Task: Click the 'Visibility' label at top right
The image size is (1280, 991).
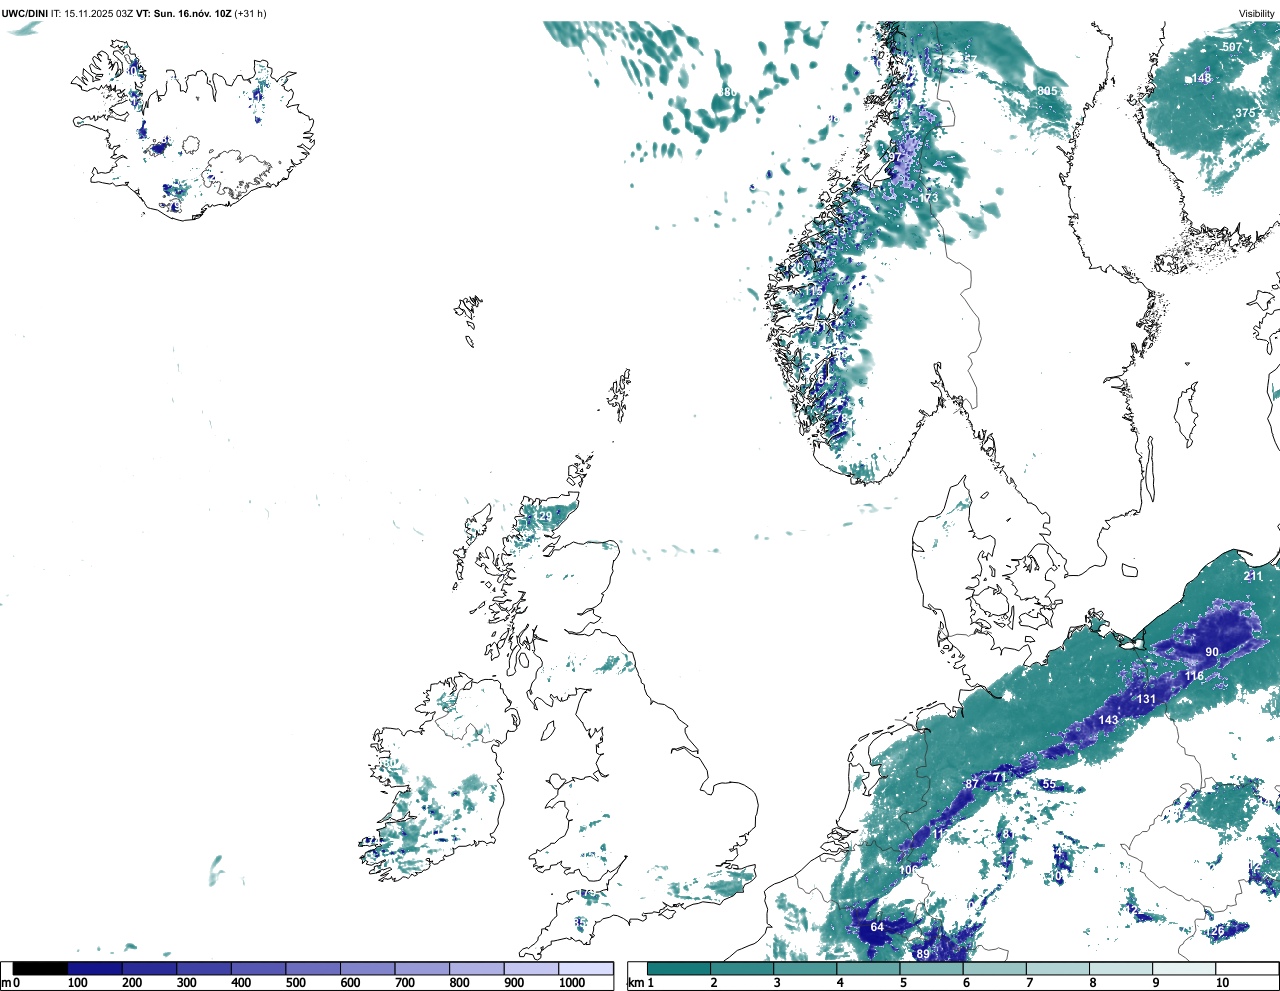Action: pyautogui.click(x=1256, y=14)
